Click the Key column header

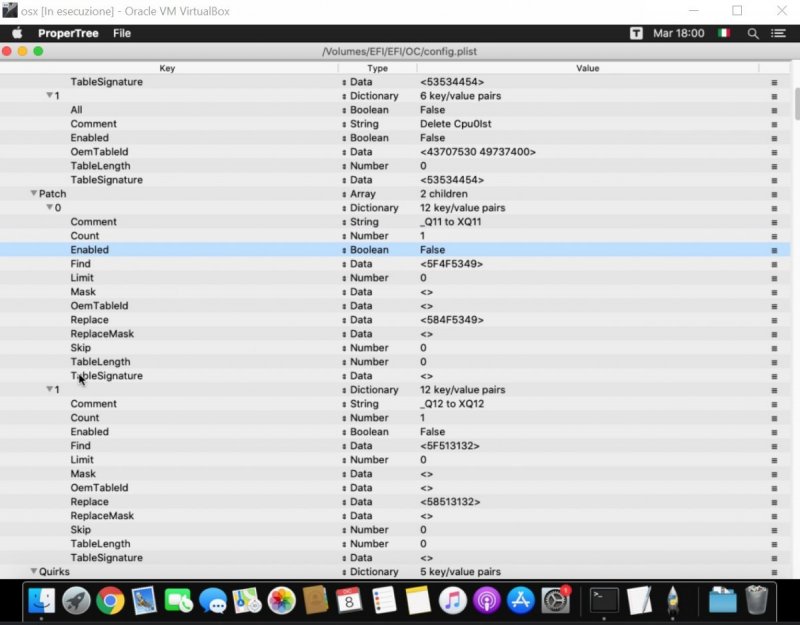tap(168, 68)
